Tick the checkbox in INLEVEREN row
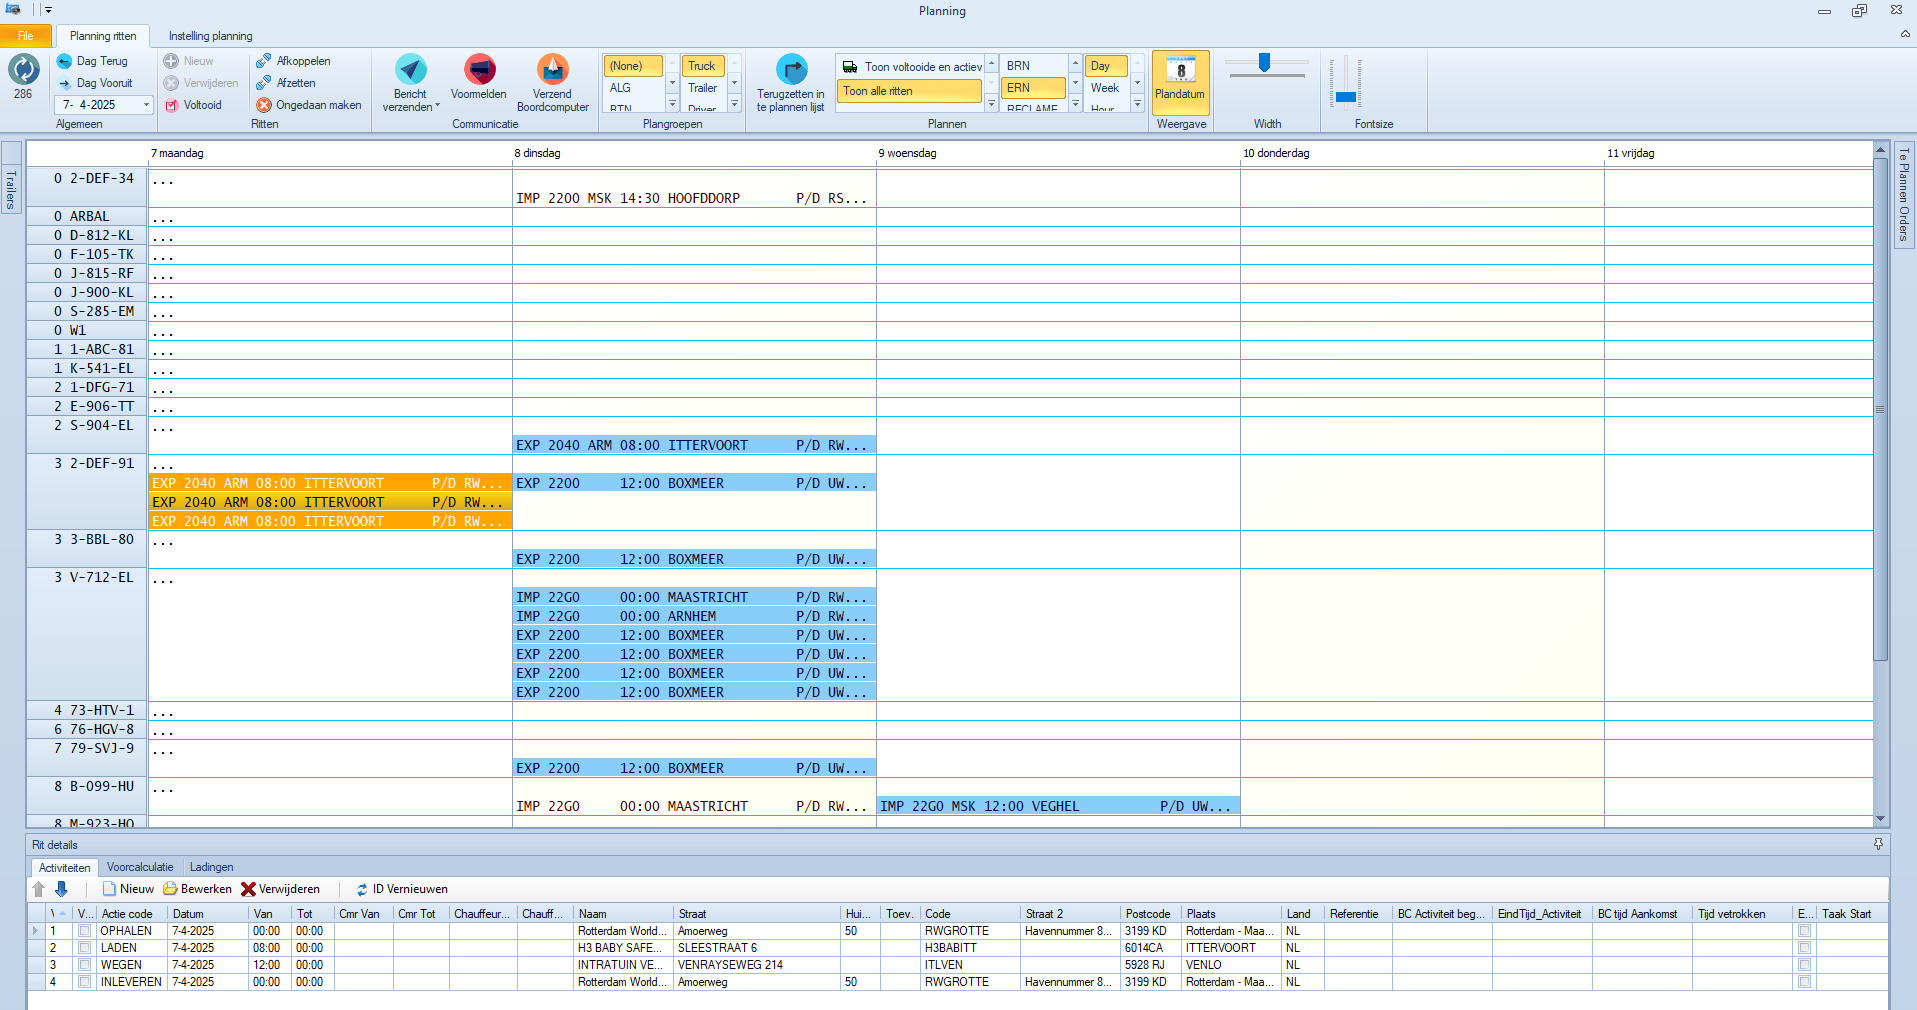 85,982
